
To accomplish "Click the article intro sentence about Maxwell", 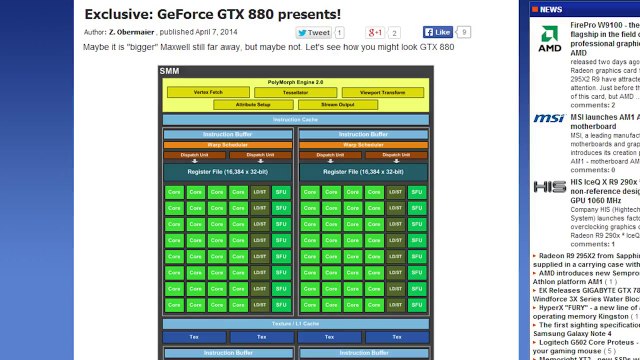I will click(269, 47).
